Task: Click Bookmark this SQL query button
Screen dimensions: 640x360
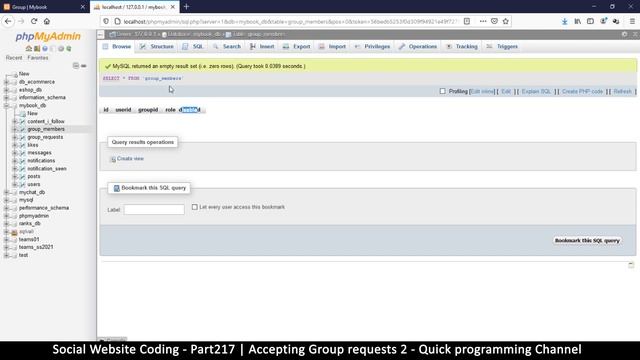Action: pos(587,241)
